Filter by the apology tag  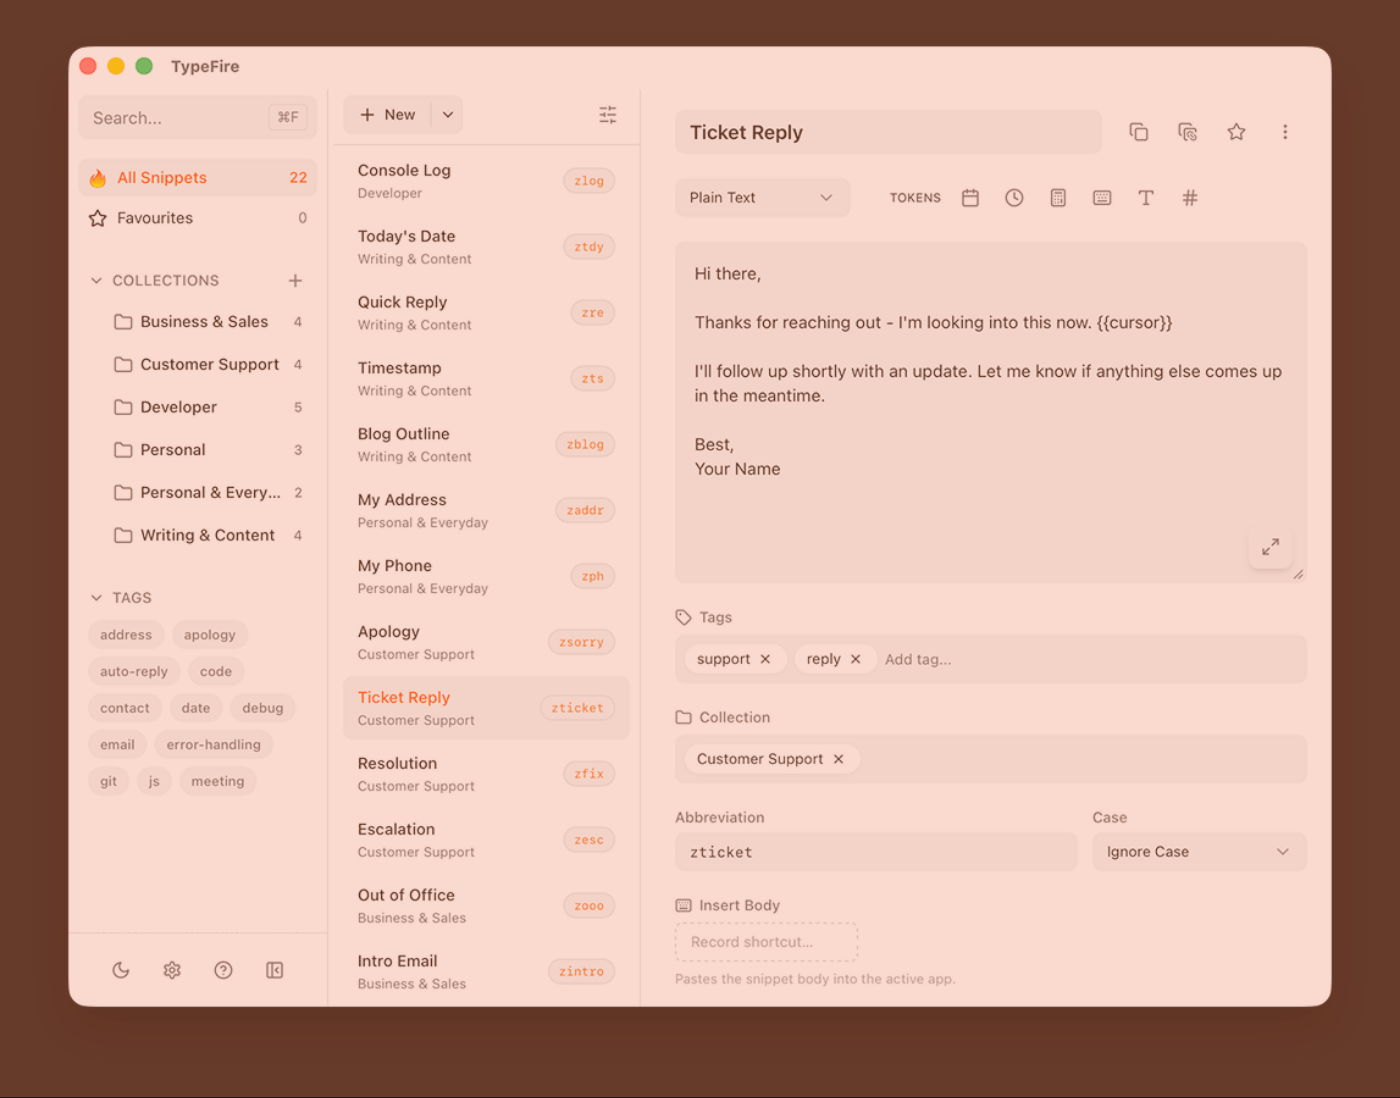pyautogui.click(x=210, y=635)
